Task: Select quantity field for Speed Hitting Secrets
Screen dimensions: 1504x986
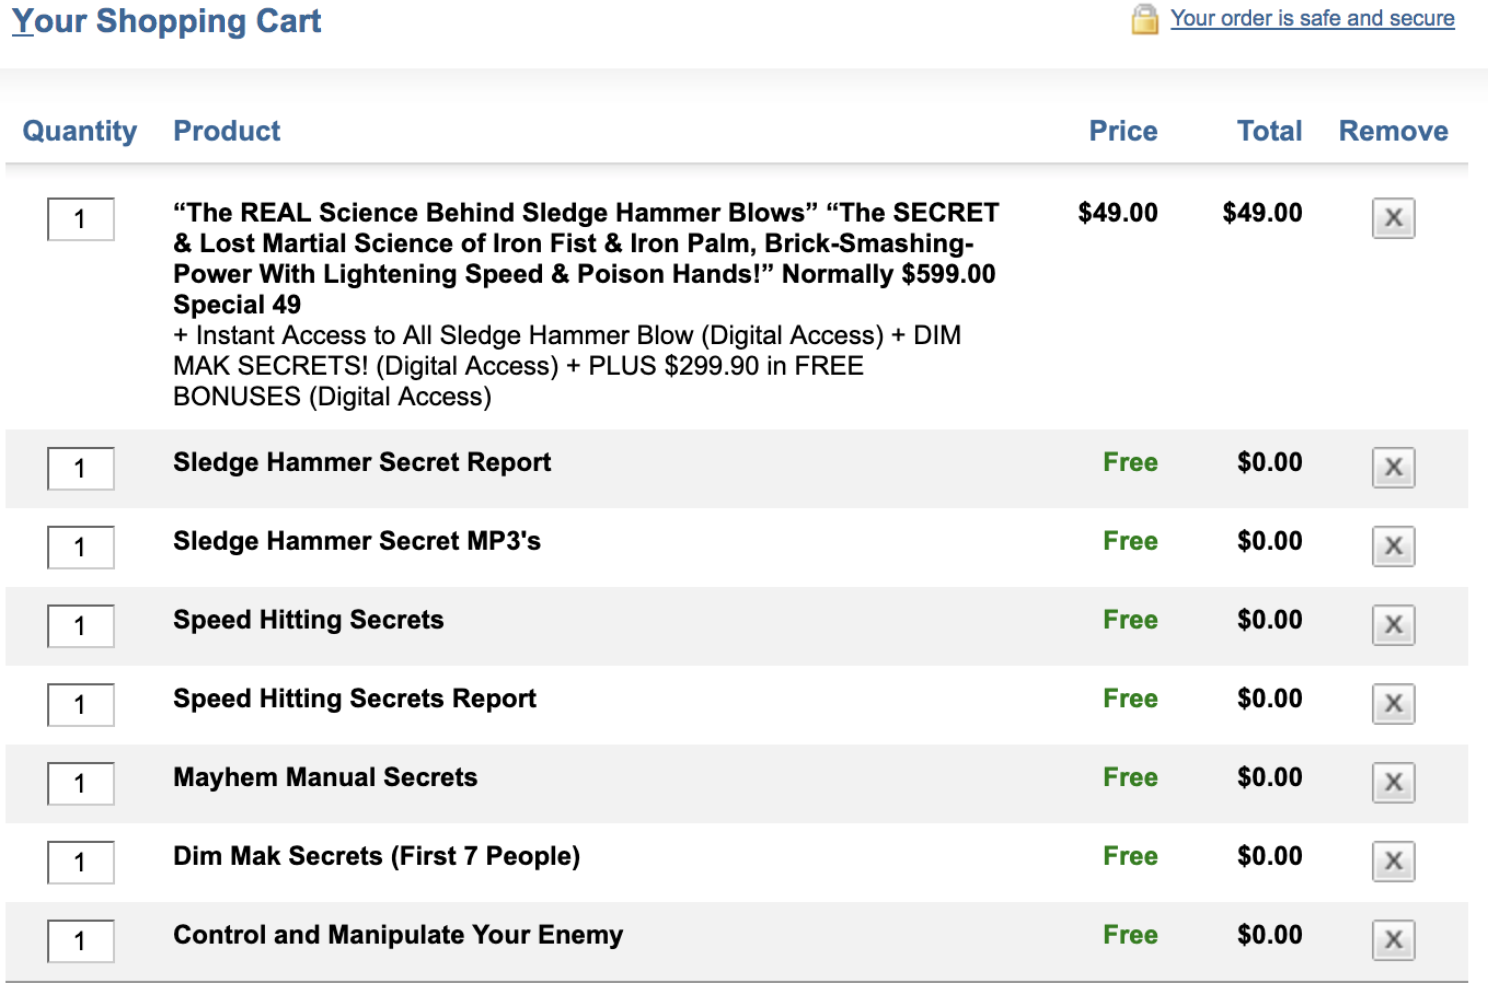Action: (x=81, y=626)
